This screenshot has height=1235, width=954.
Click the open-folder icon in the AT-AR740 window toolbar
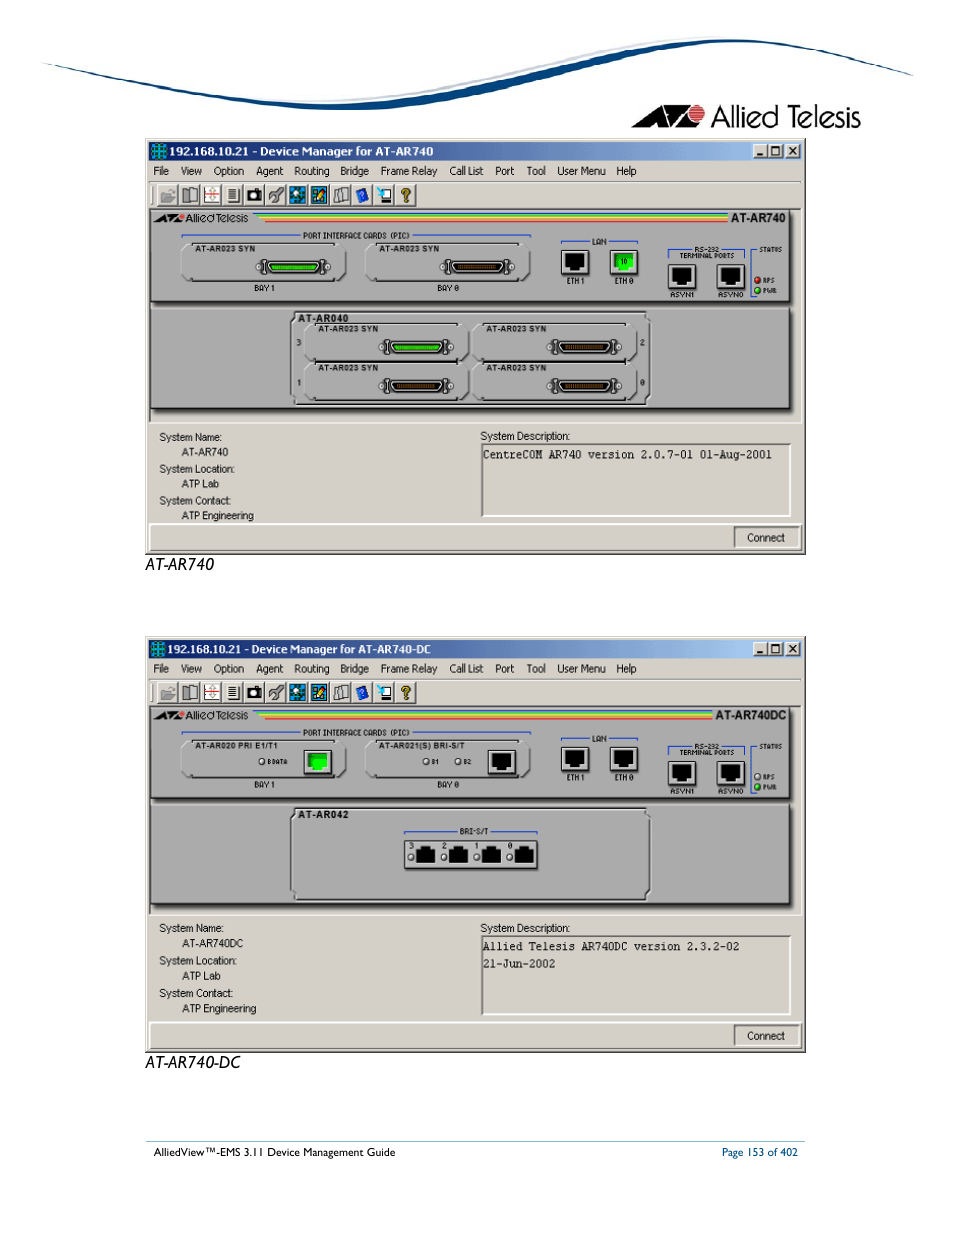coord(168,195)
